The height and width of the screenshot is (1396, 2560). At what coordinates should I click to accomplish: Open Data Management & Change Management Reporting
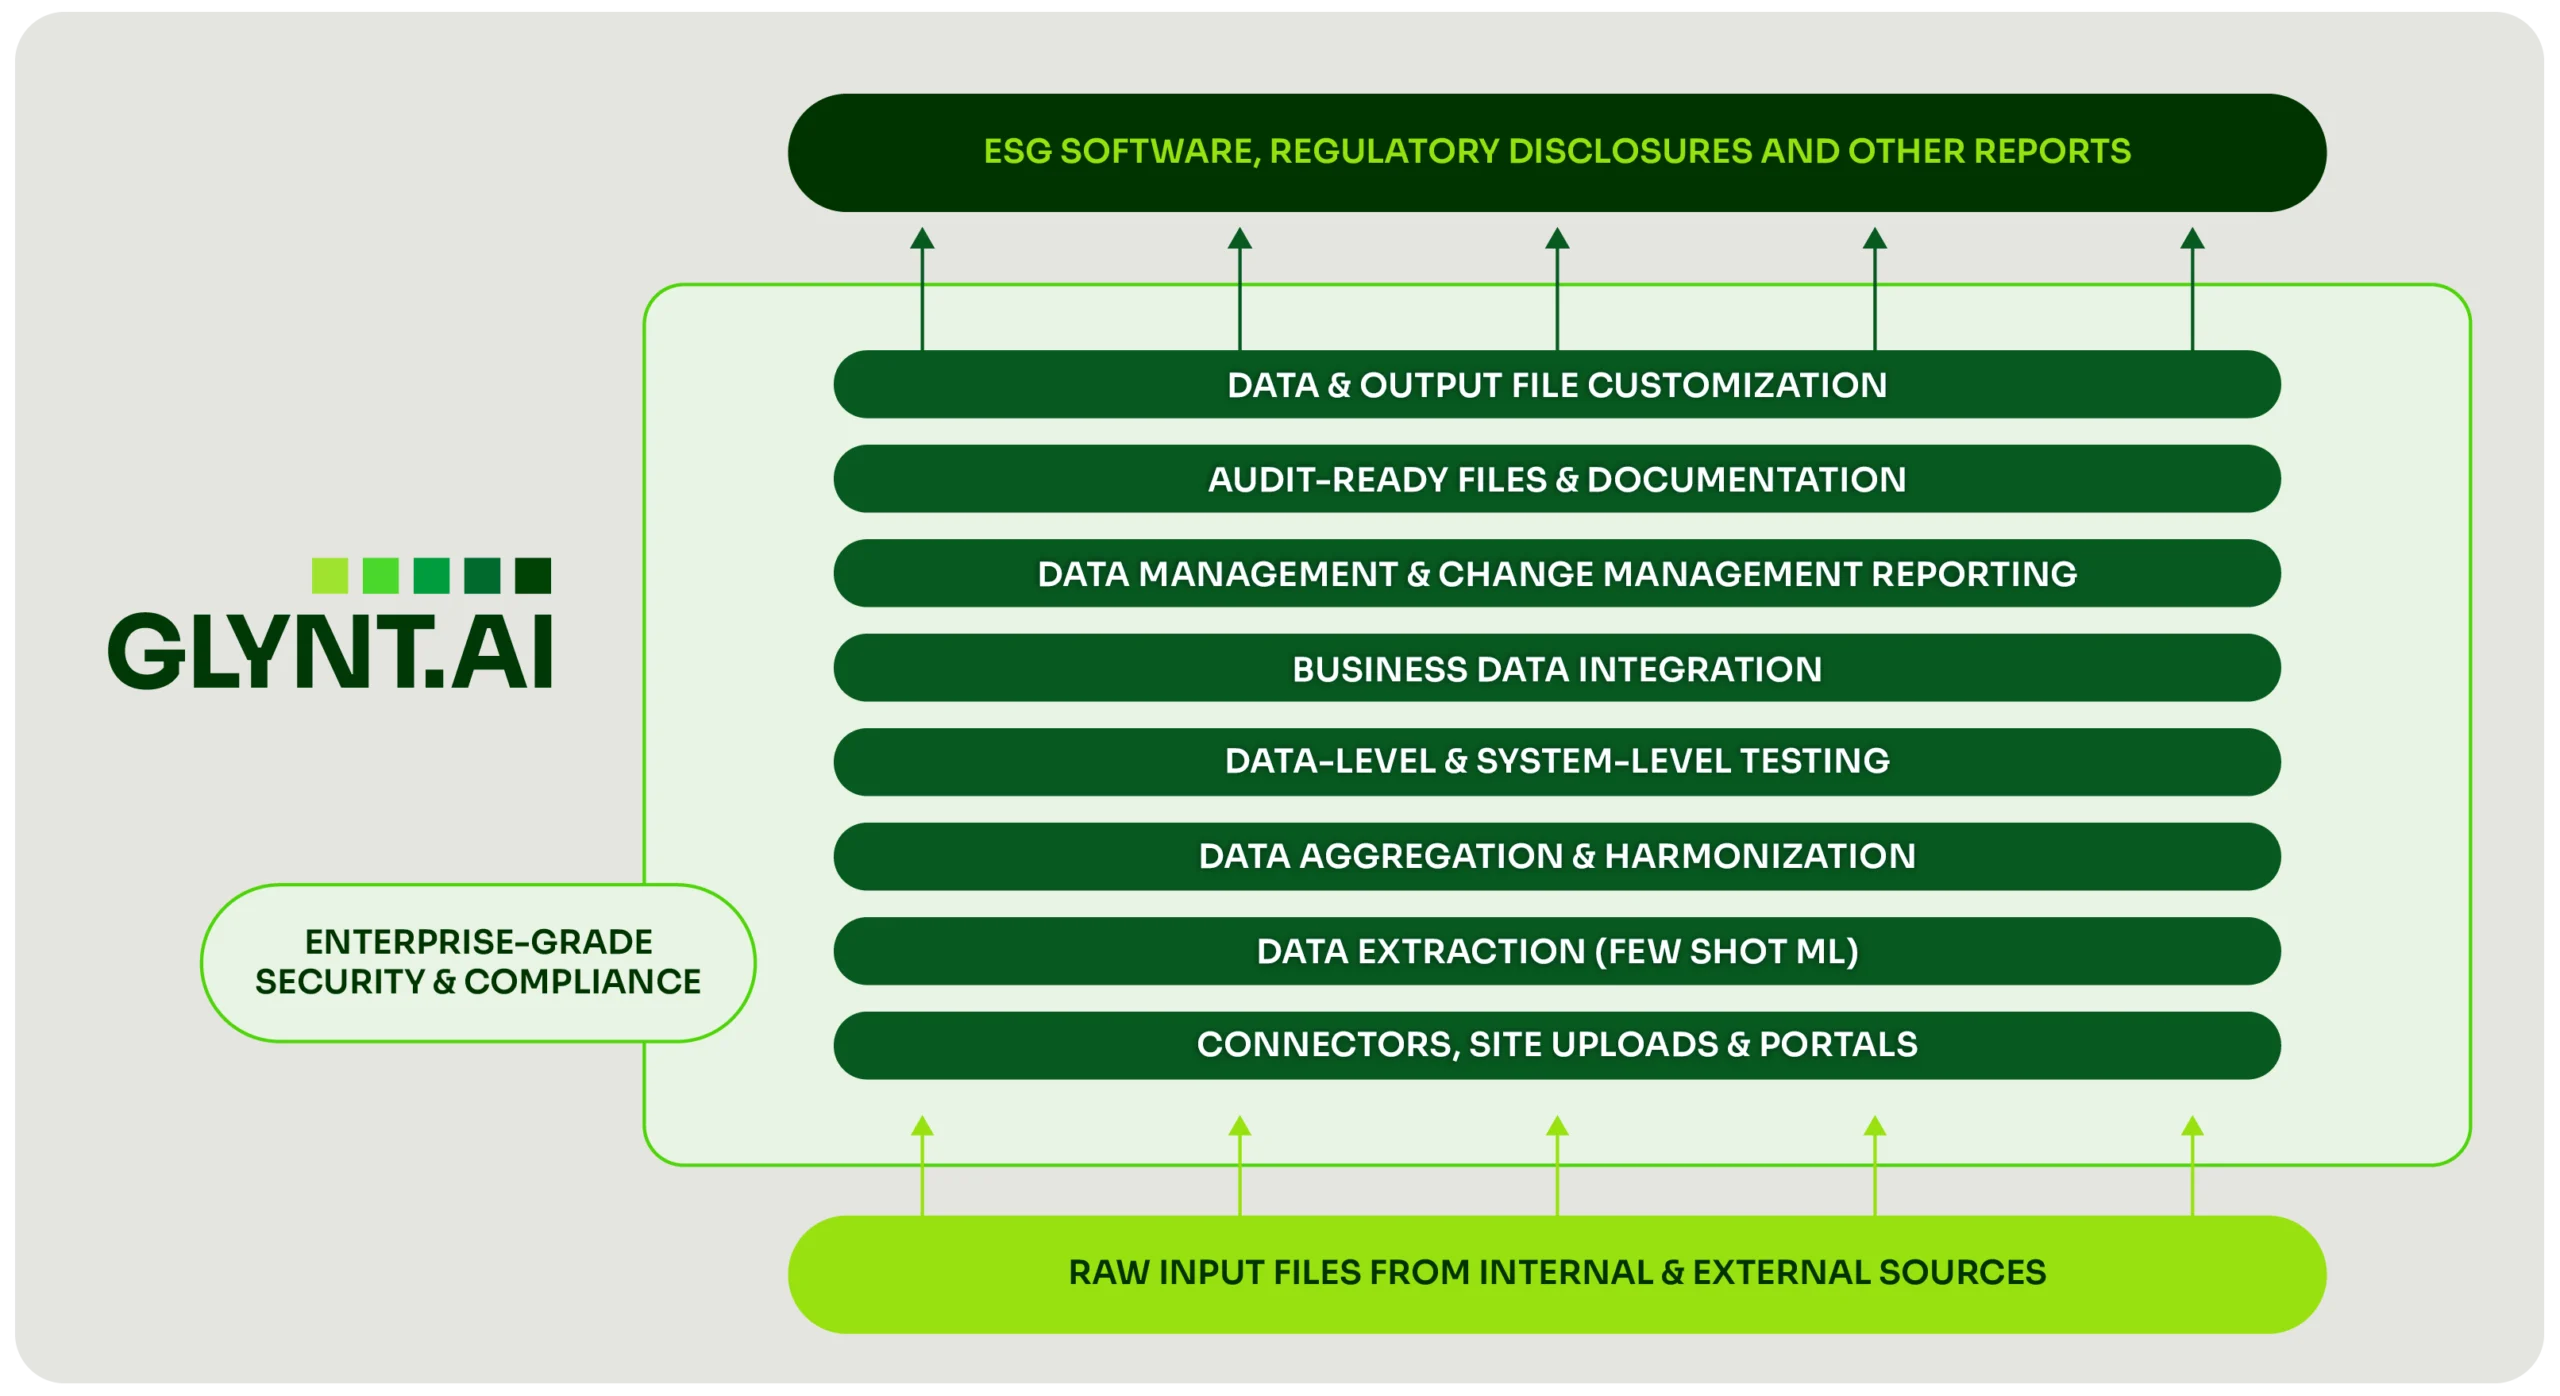click(1556, 573)
